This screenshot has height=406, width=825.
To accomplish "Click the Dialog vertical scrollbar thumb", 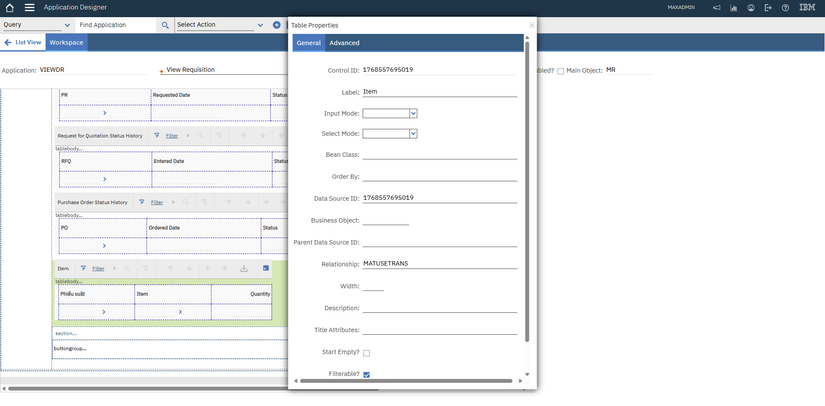I will click(527, 191).
